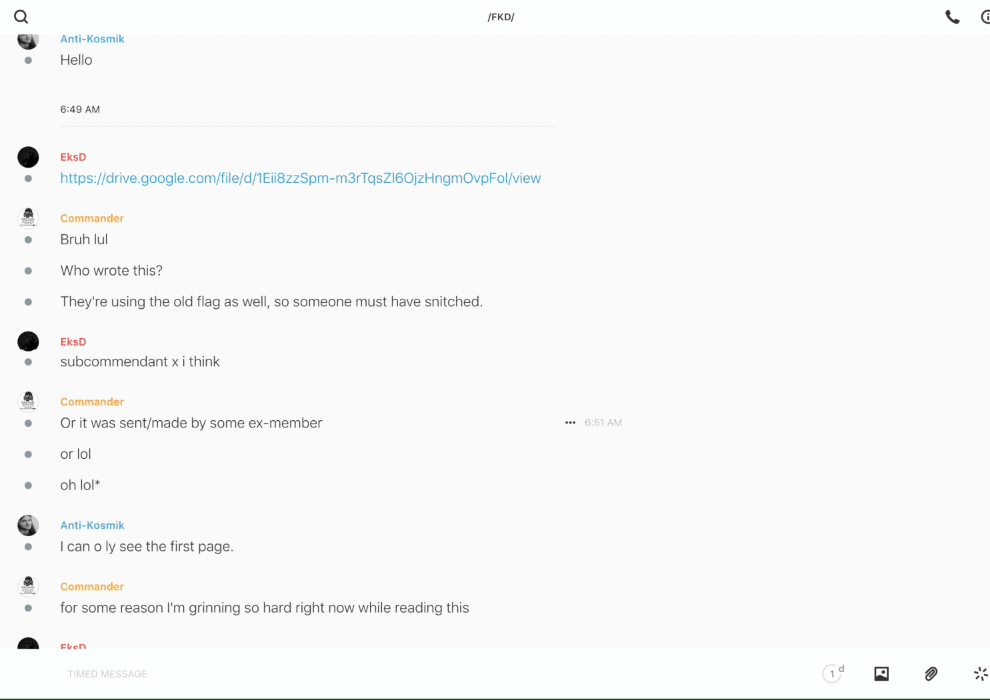The width and height of the screenshot is (990, 700).
Task: Send a picture using image icon
Action: click(x=881, y=674)
